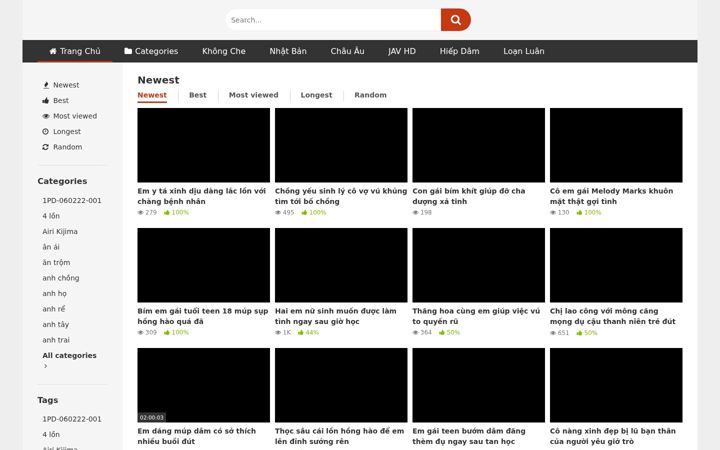720x450 pixels.
Task: Open the Nhật Bản navigation item
Action: click(288, 51)
